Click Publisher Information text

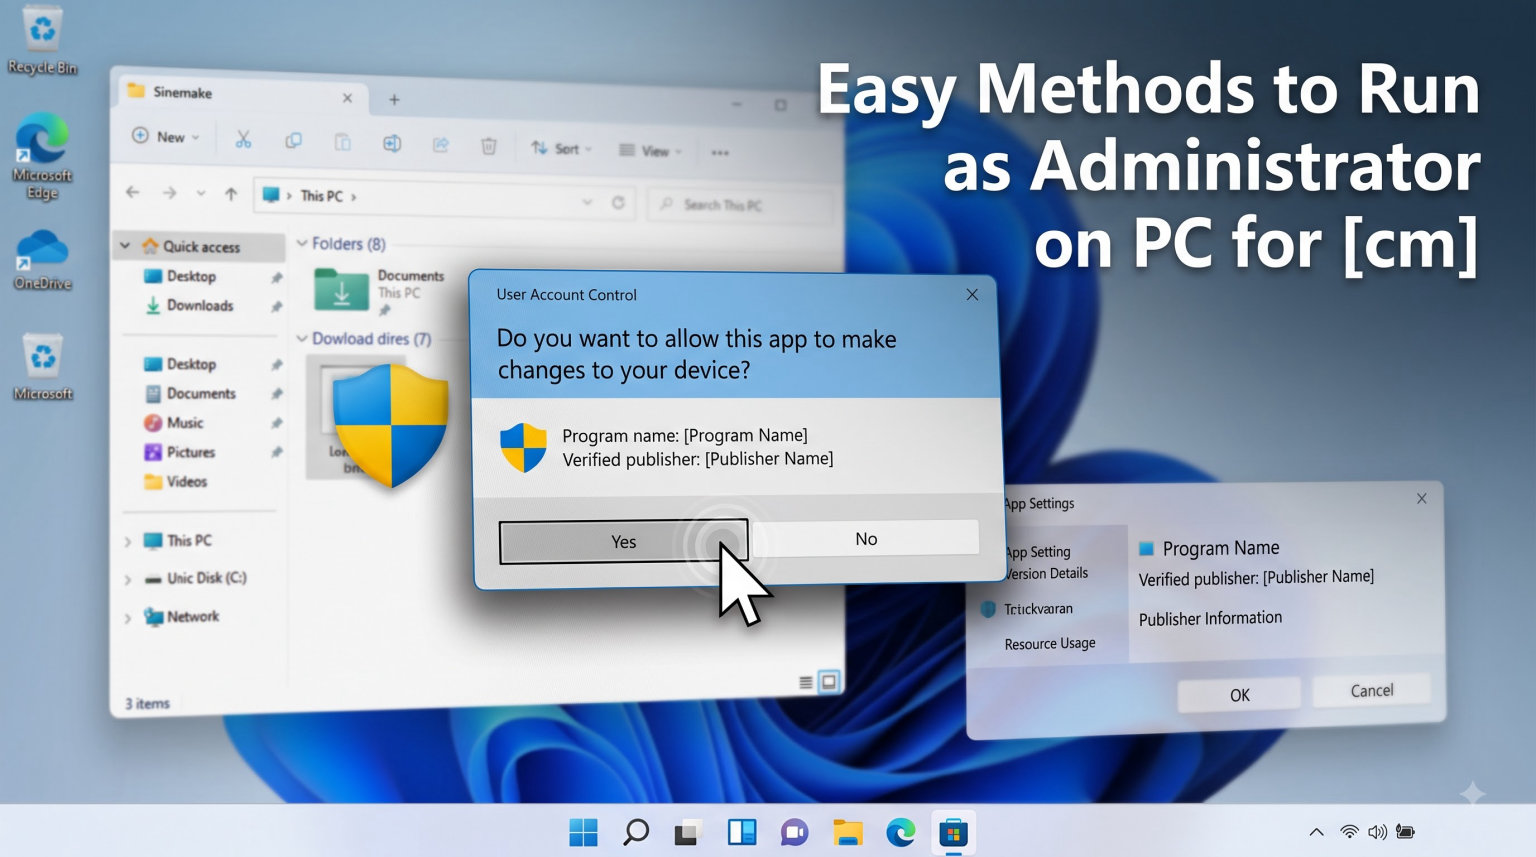(x=1210, y=619)
